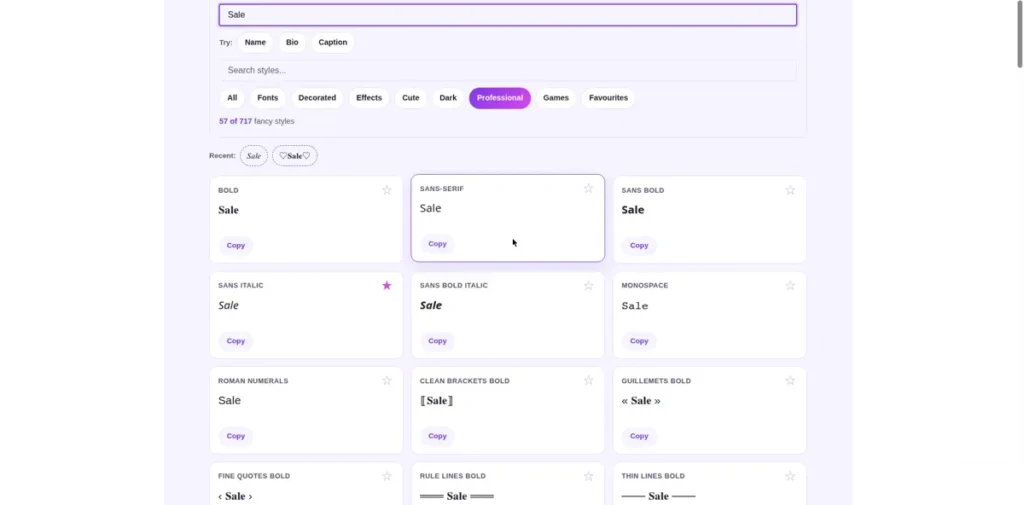
Task: Favourite the Monospace style star
Action: point(790,285)
